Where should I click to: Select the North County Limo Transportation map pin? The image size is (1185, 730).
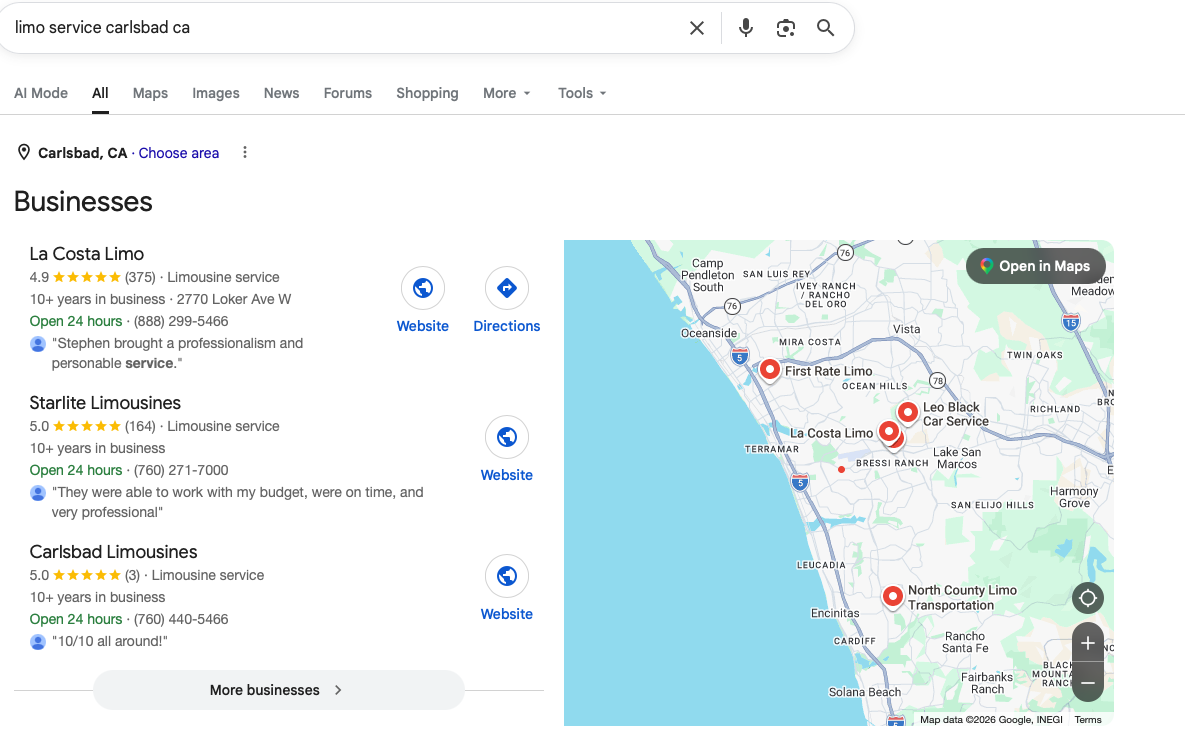(x=893, y=596)
